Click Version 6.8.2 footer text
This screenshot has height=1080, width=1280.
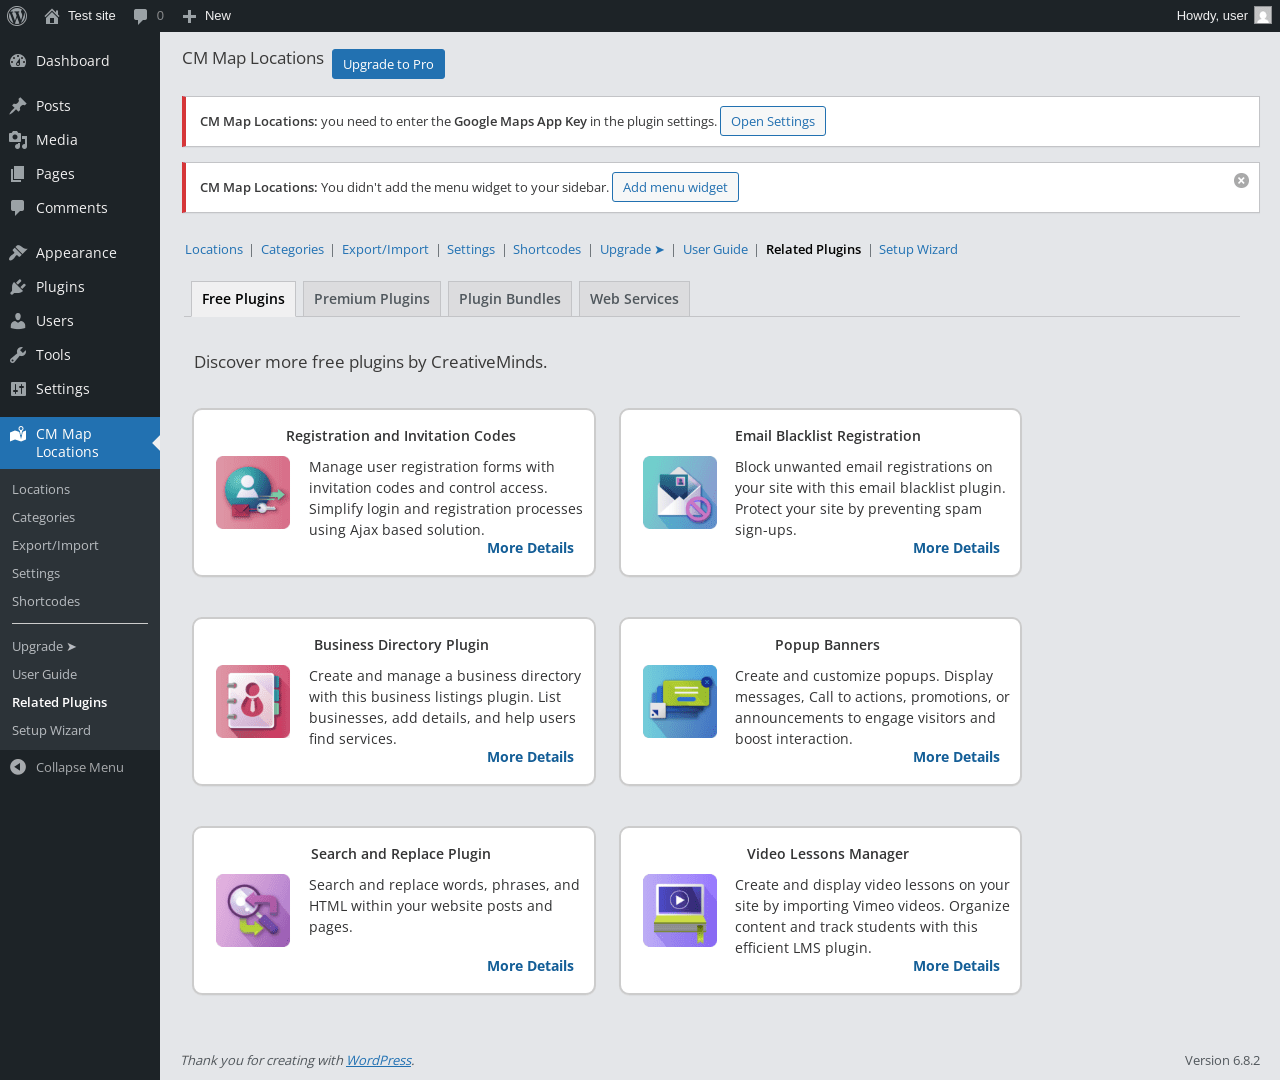[1222, 1060]
